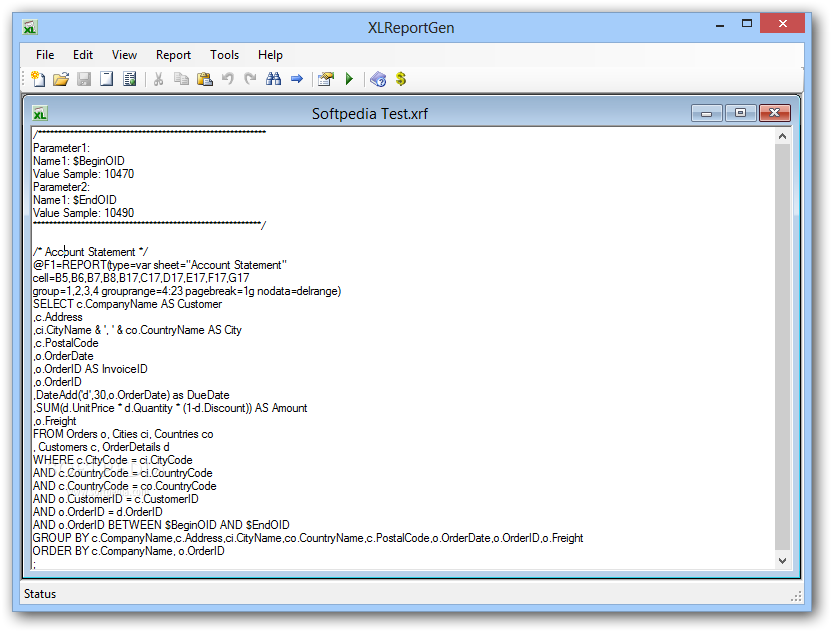The width and height of the screenshot is (832, 632).
Task: Click 'AND o.OrderID = d.OrderID' line
Action: (98, 512)
